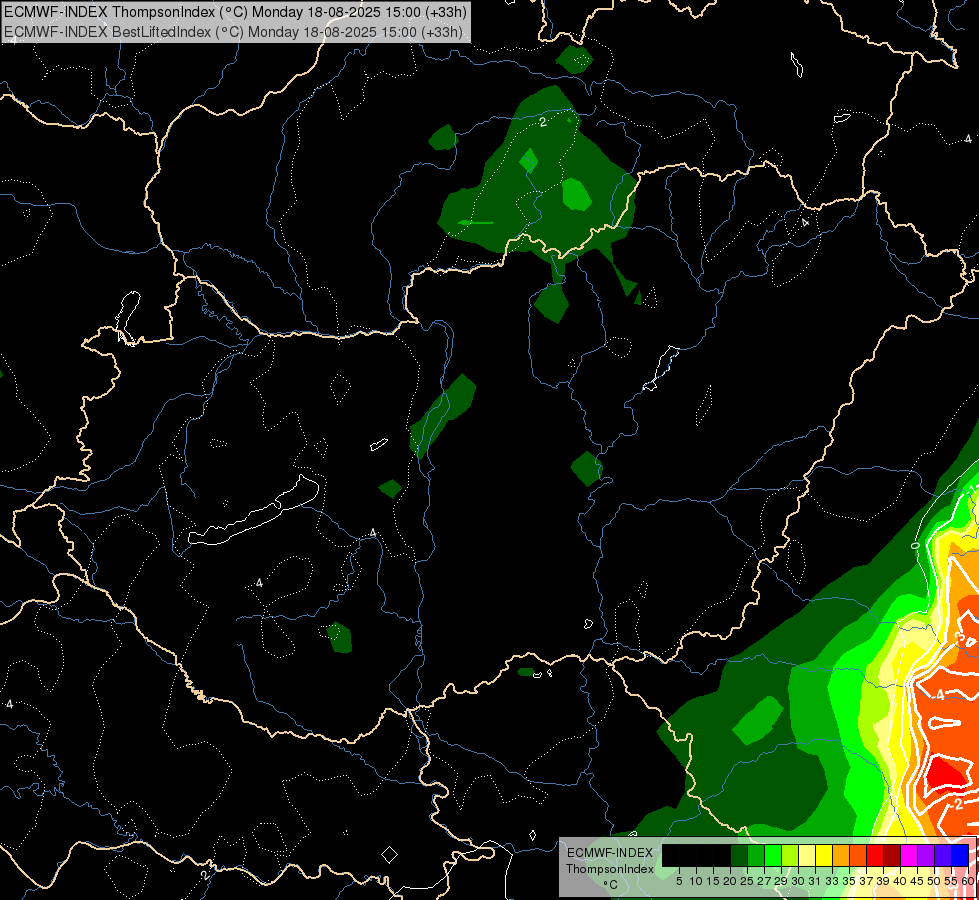Screen dimensions: 979x900
Task: Click the magenta 40–45 legend swatch
Action: [x=909, y=855]
